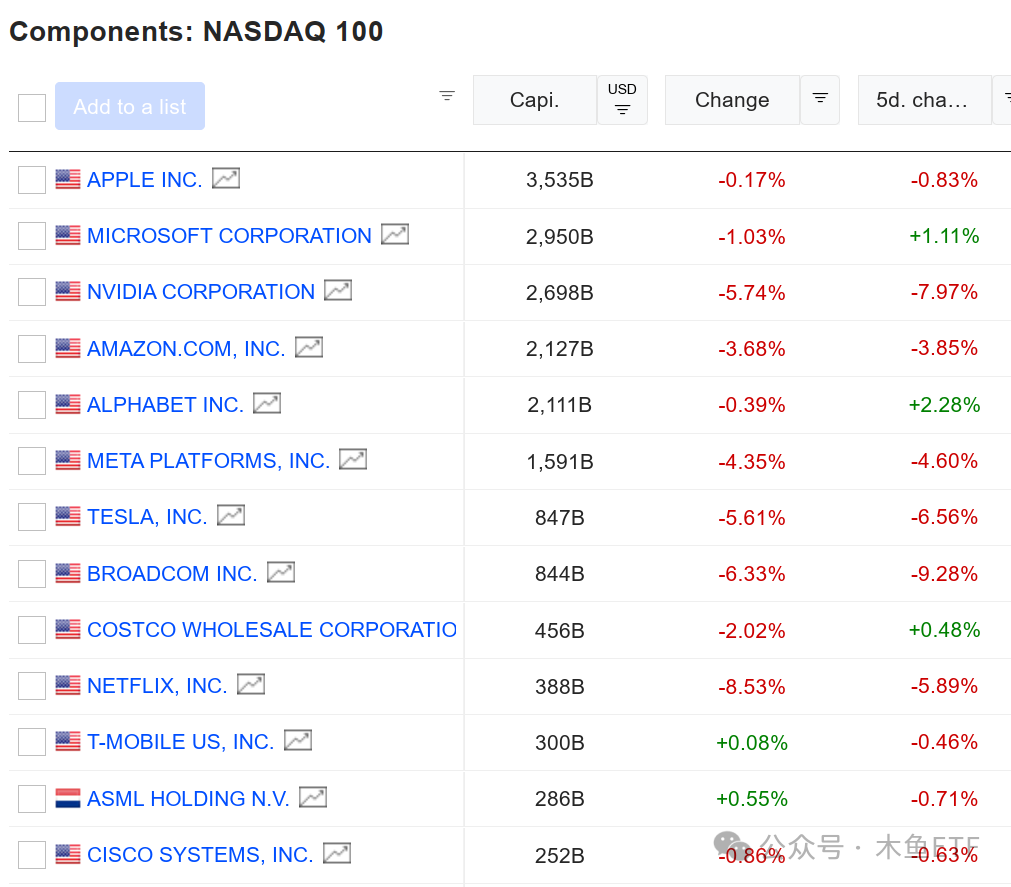
Task: Sort by the Capi. column header
Action: [535, 100]
